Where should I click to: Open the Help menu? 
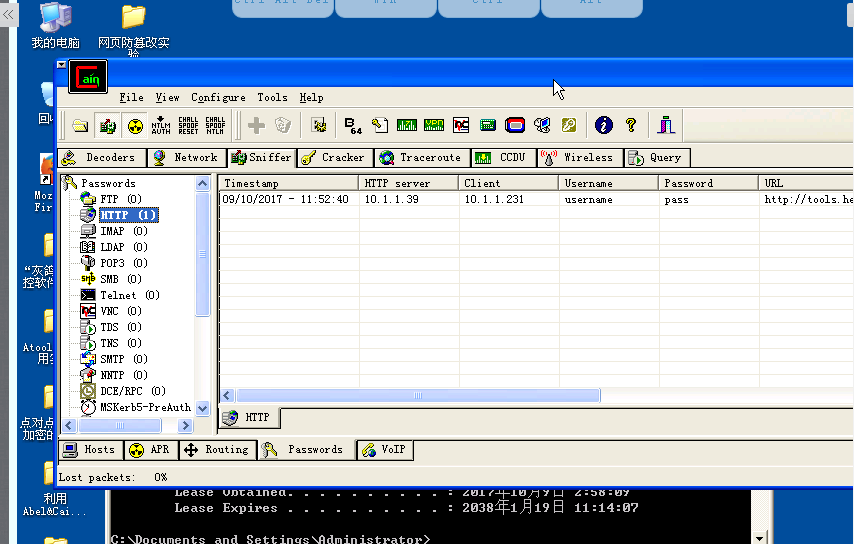pos(312,97)
